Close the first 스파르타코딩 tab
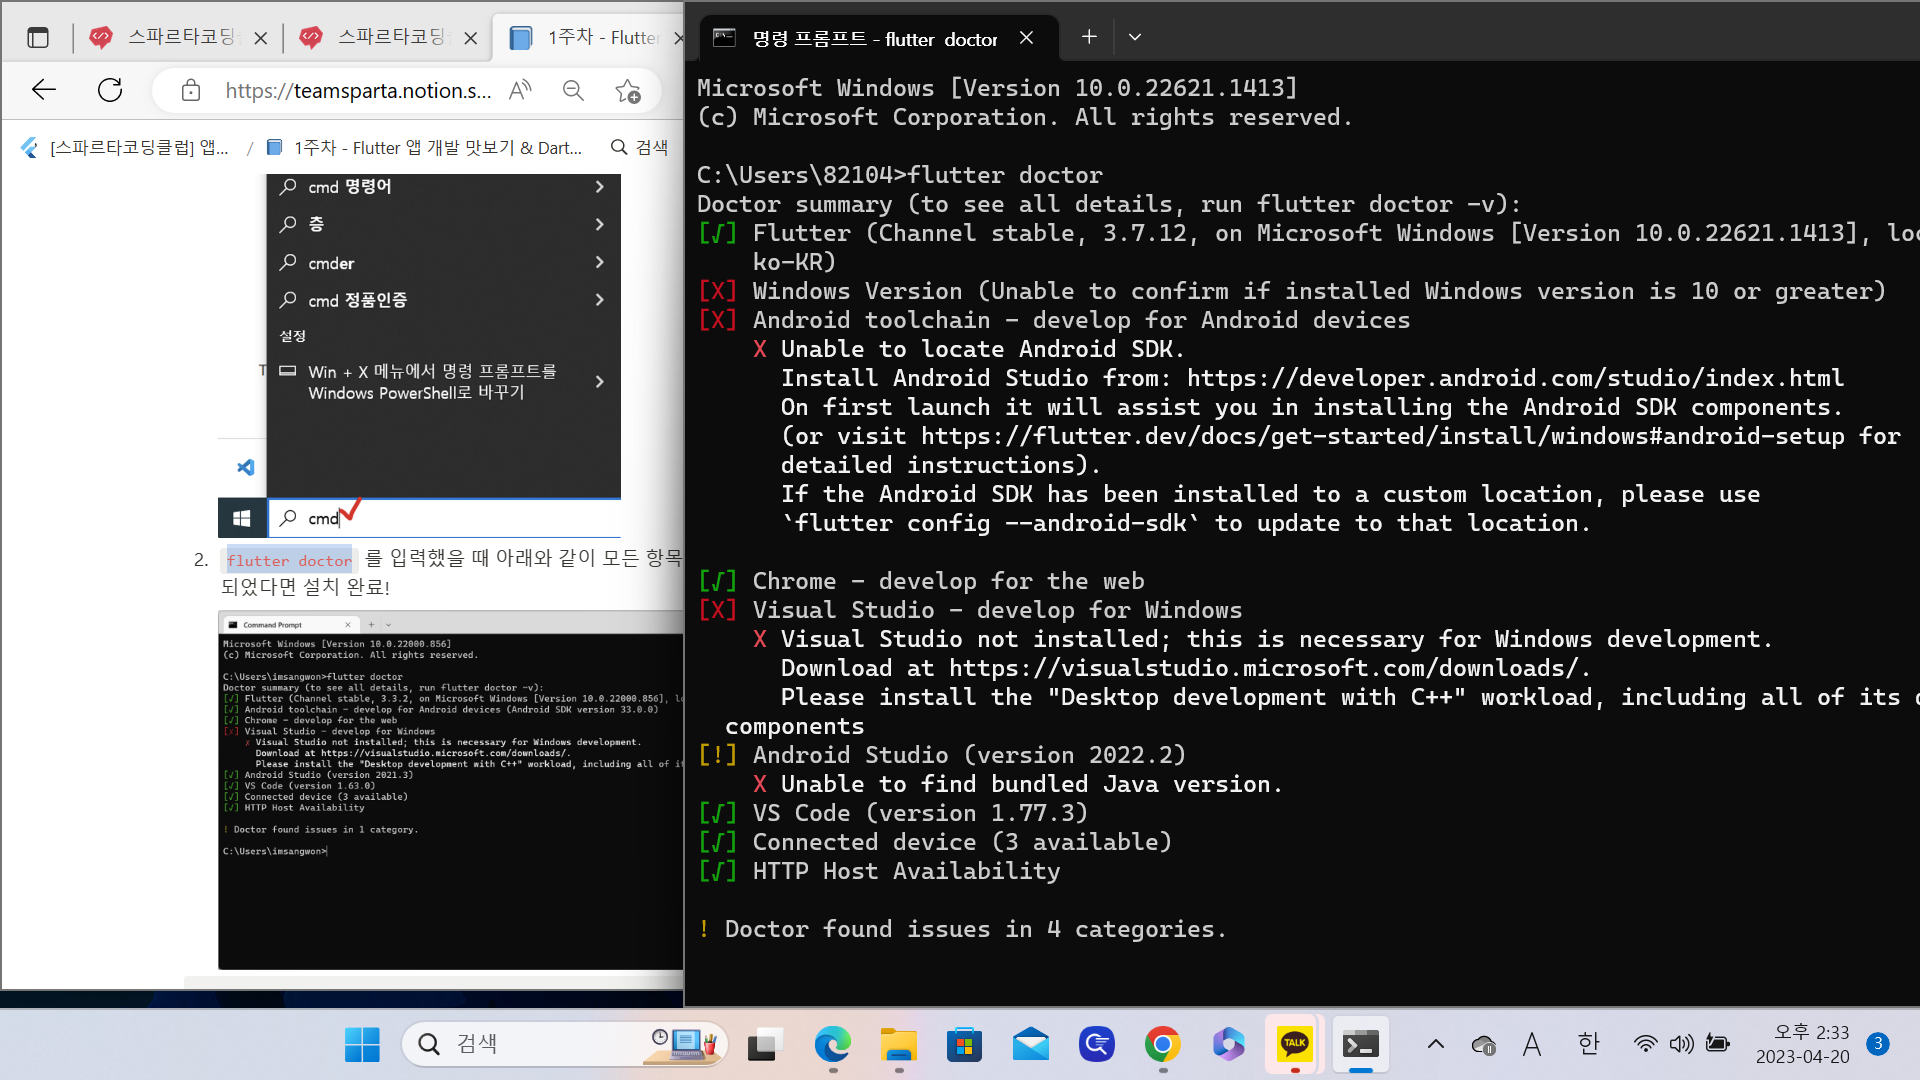The height and width of the screenshot is (1080, 1920). [x=261, y=38]
